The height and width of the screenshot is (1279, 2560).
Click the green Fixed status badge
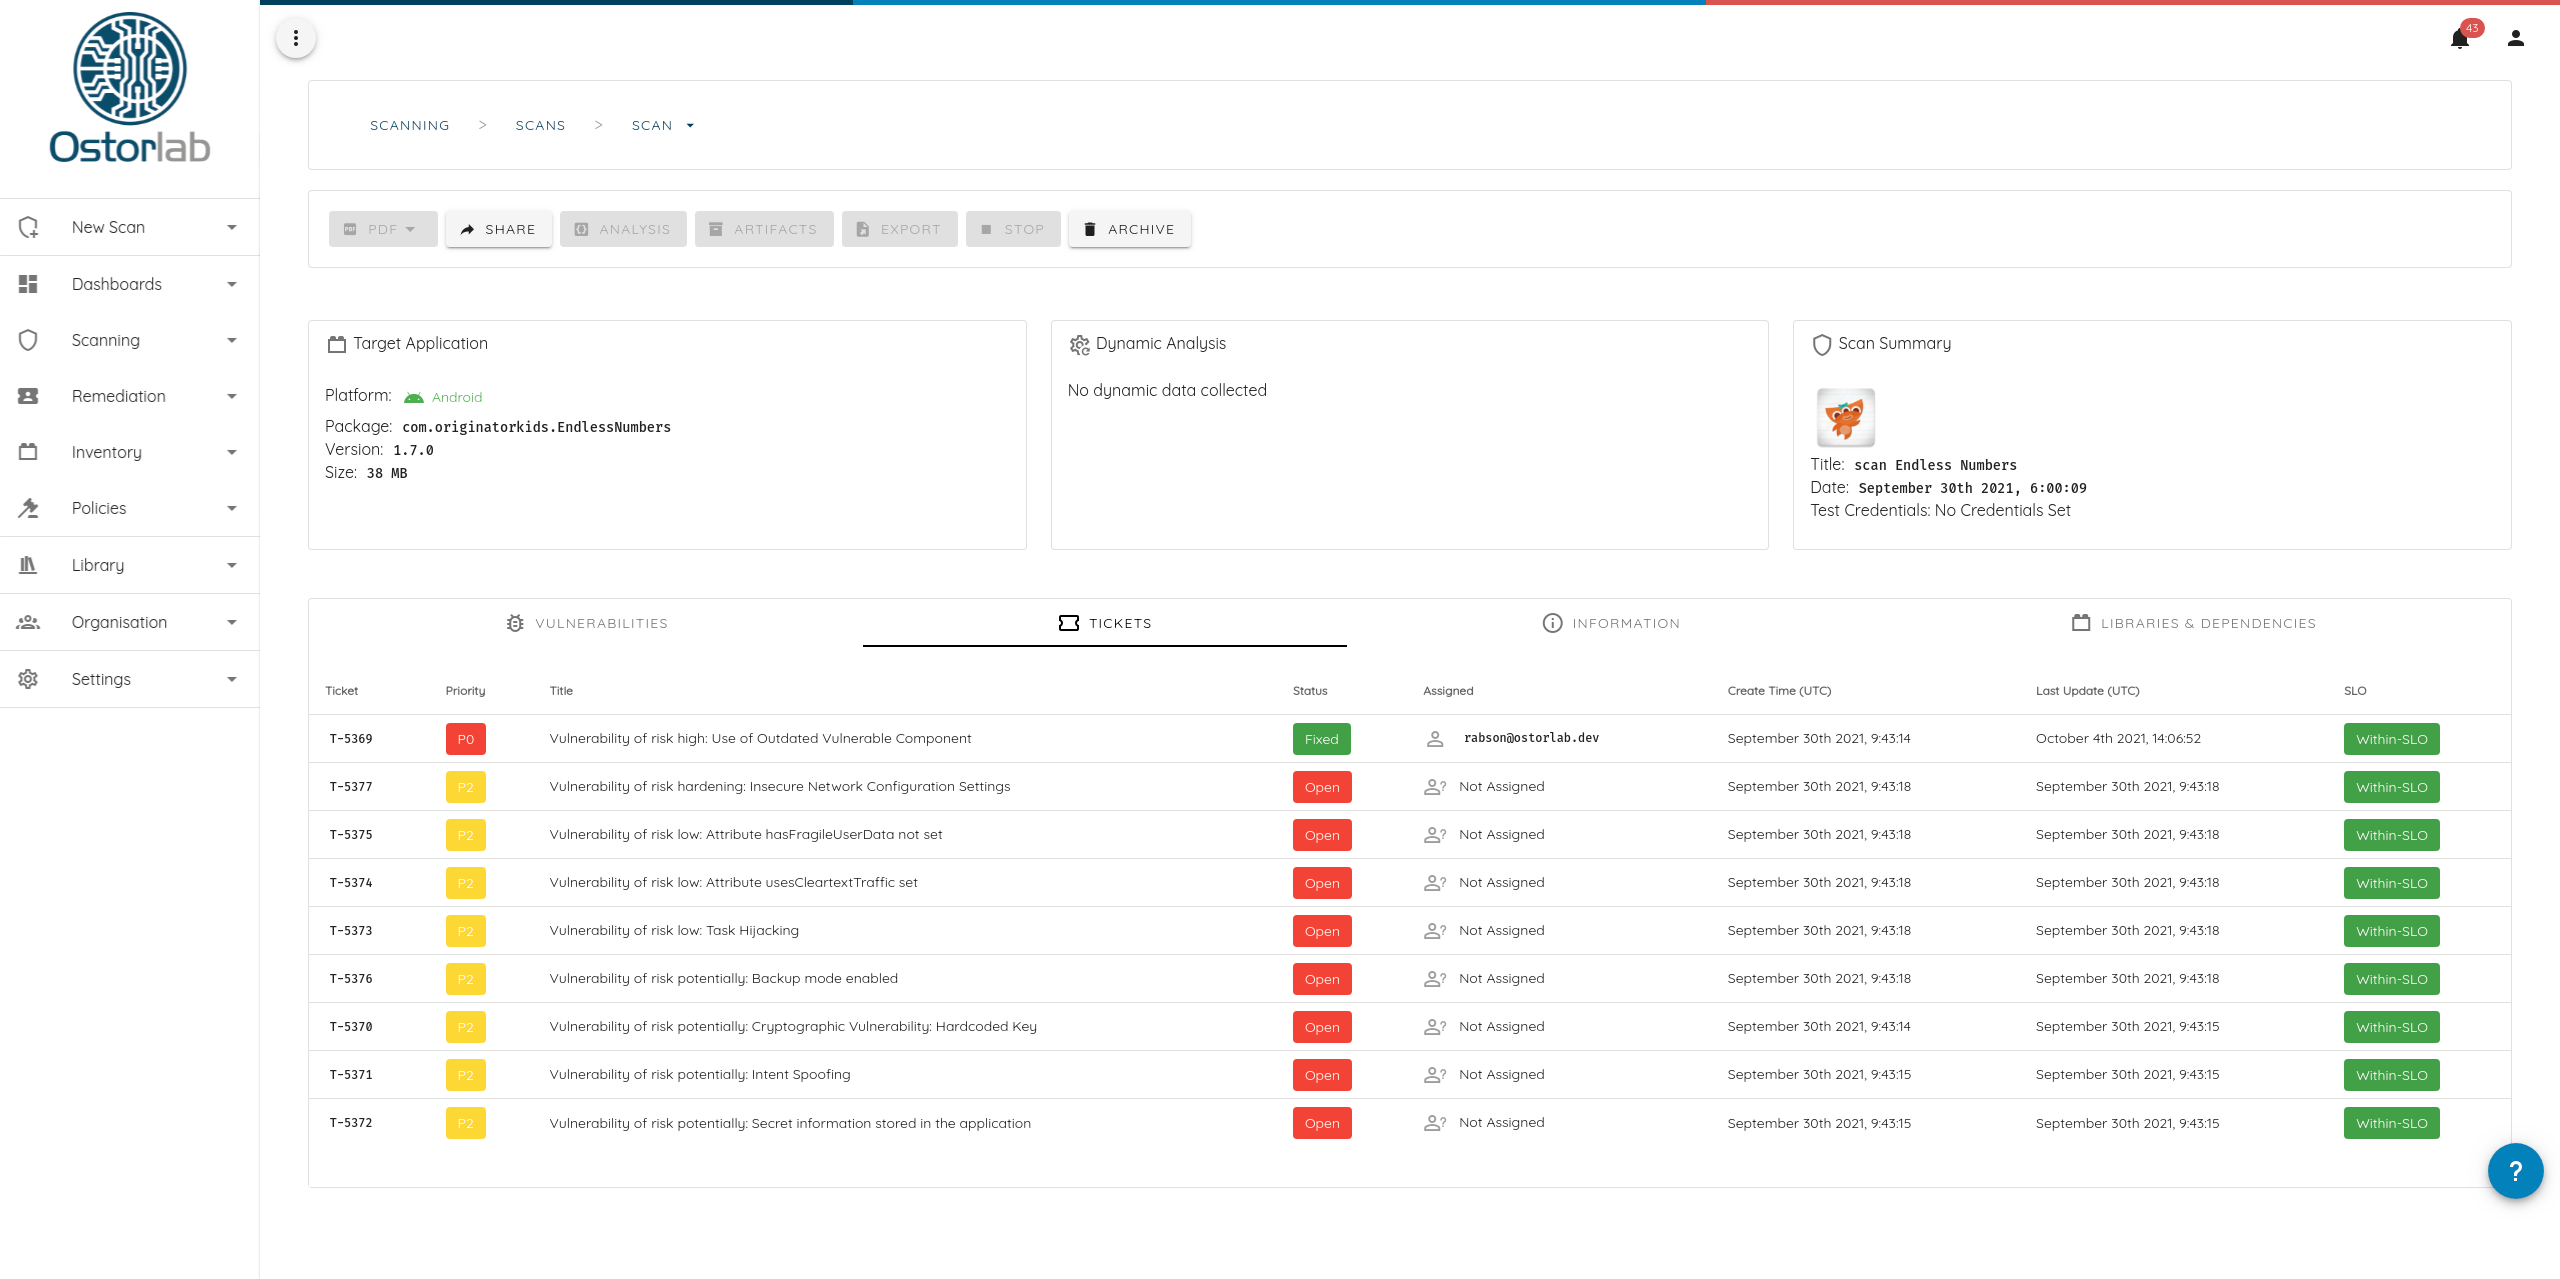[x=1321, y=739]
